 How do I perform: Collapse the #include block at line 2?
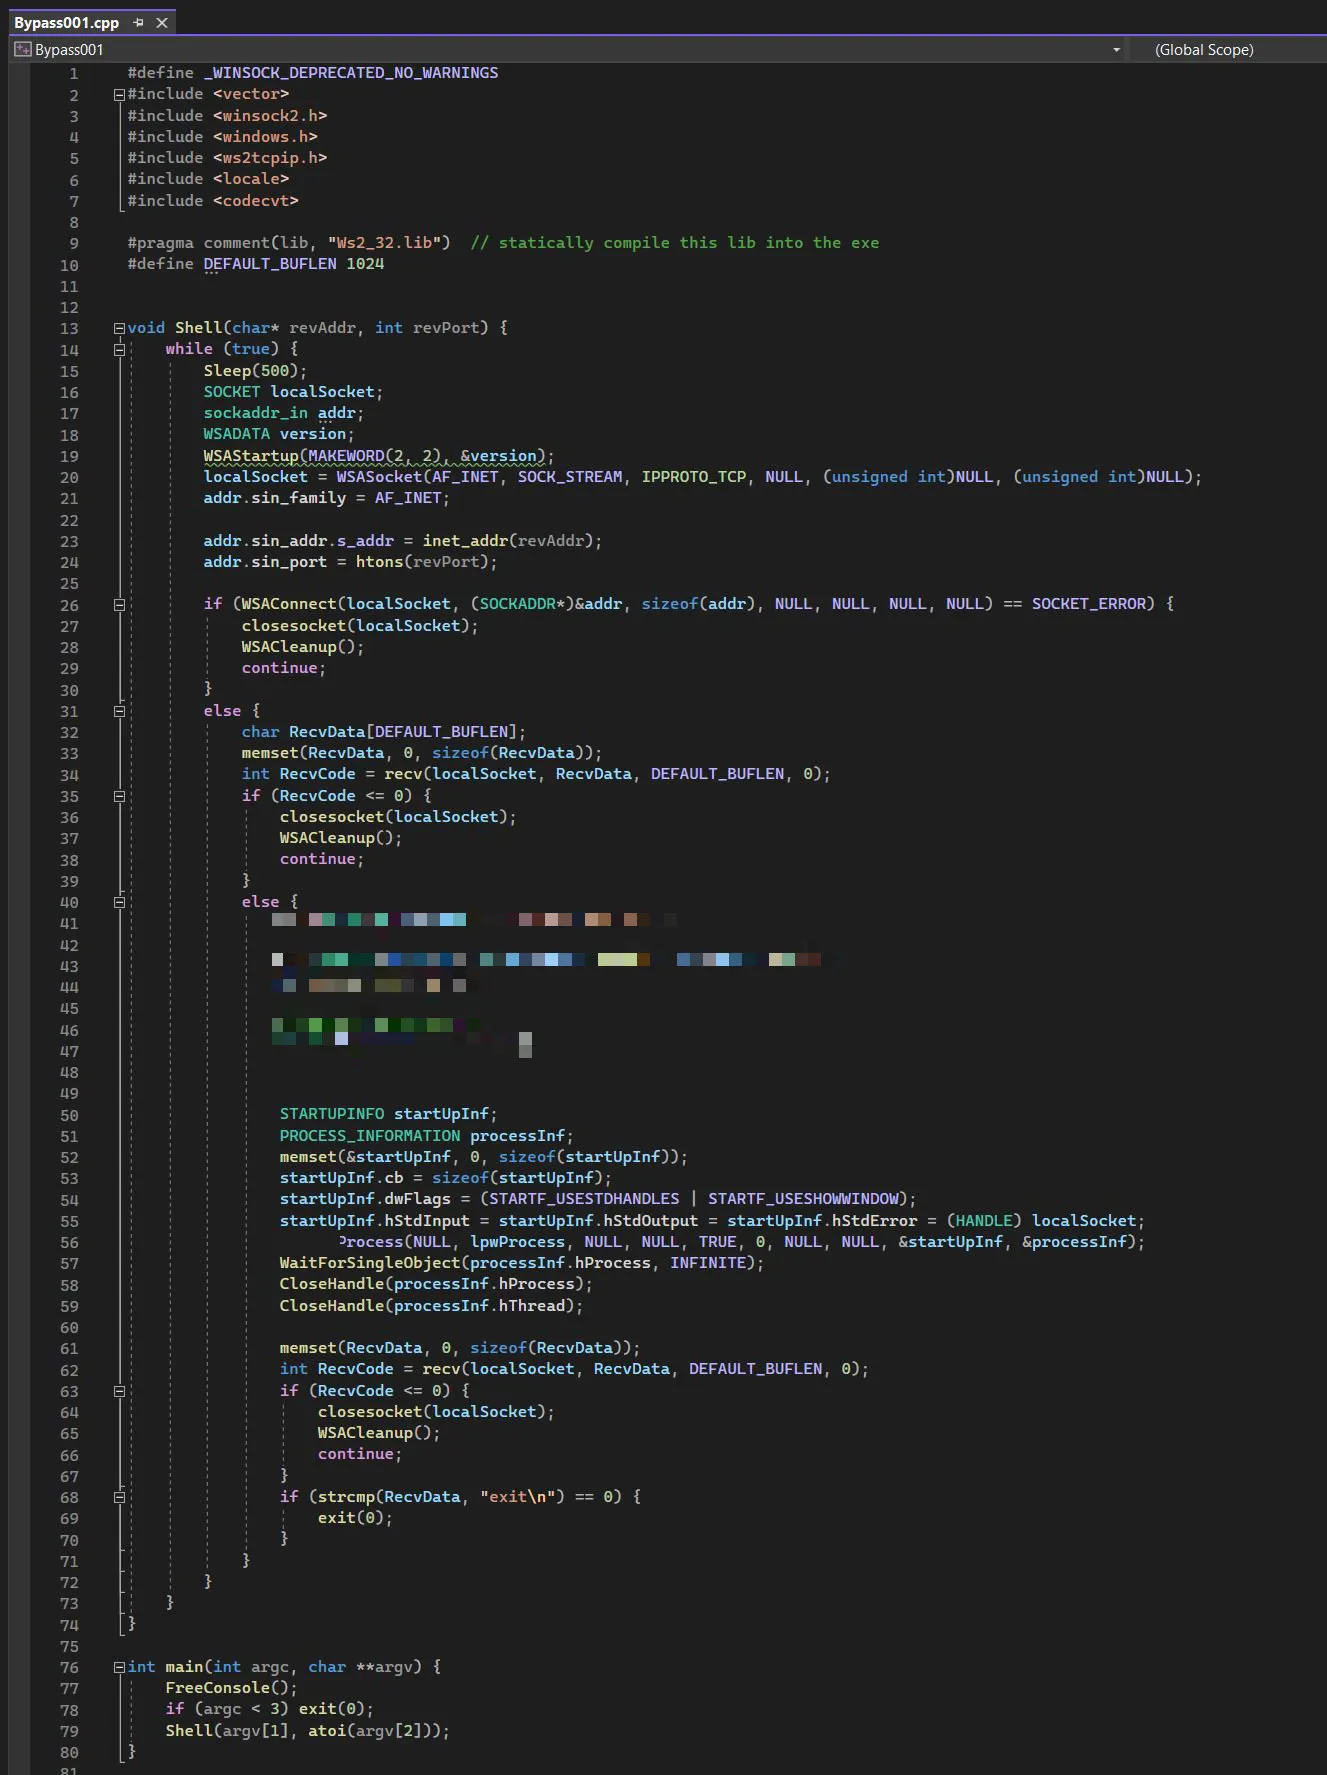[x=119, y=95]
